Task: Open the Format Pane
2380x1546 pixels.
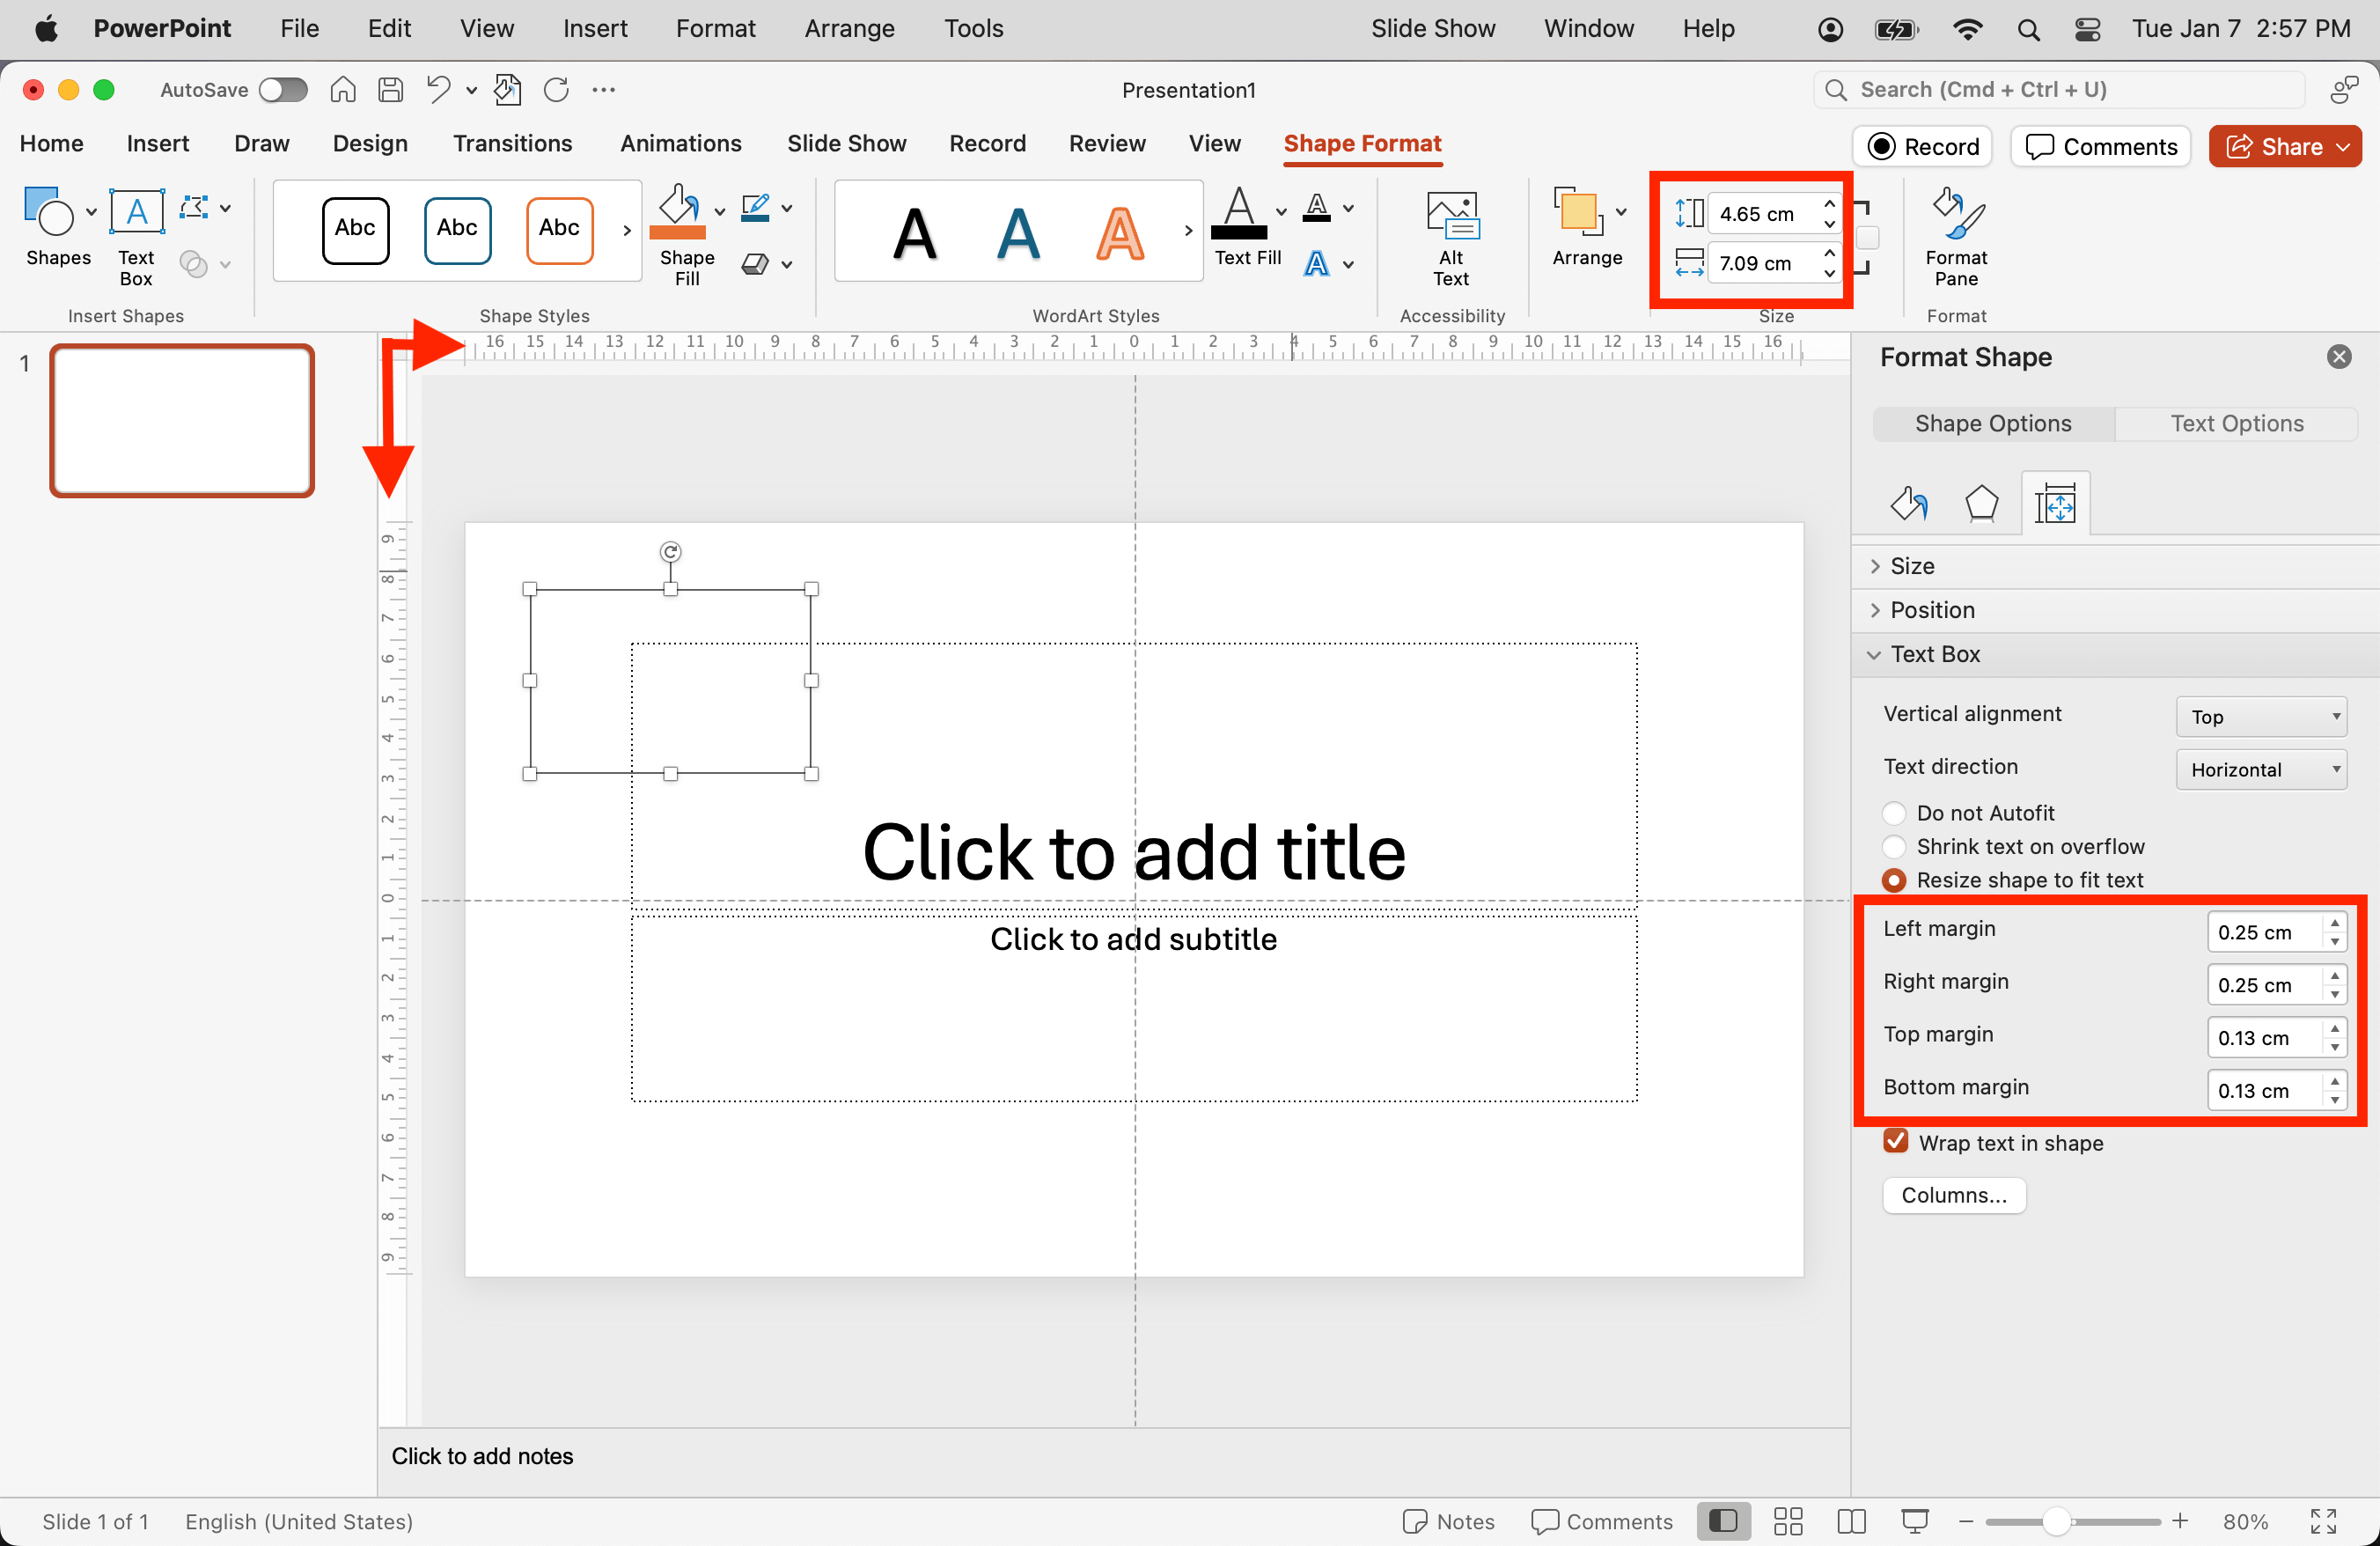Action: click(x=1956, y=238)
